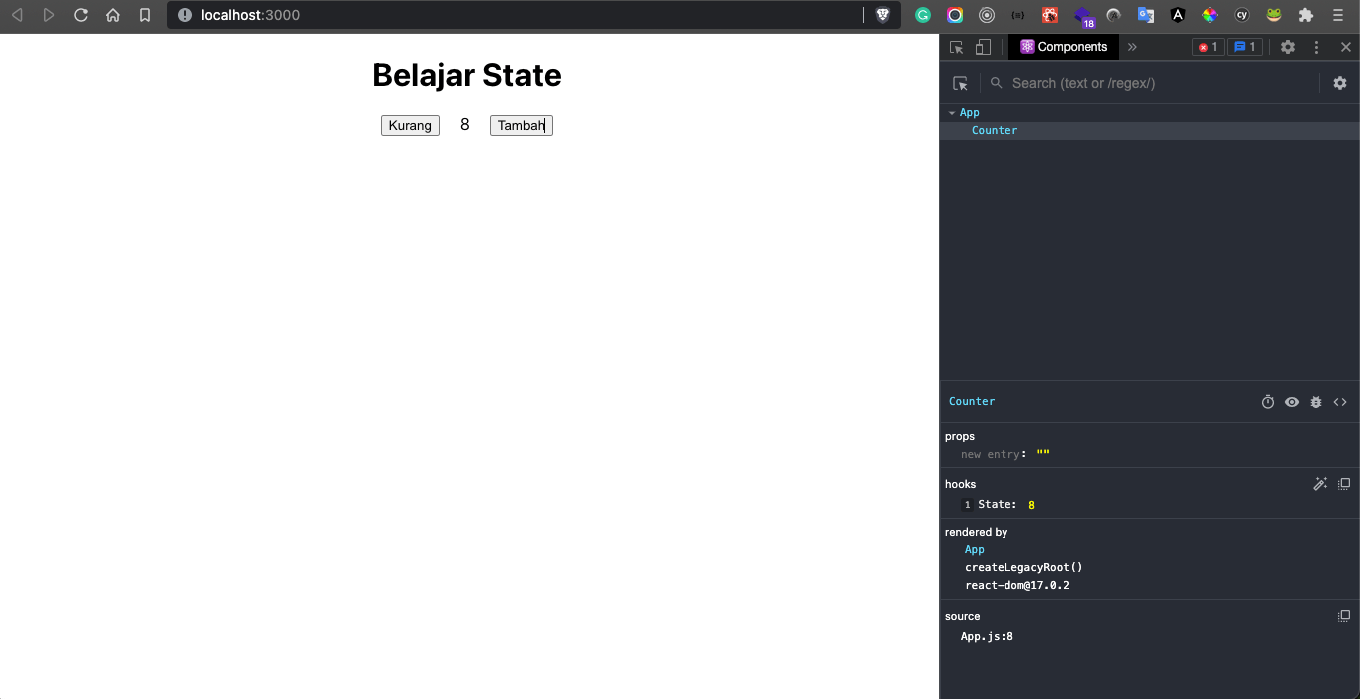Bookmark the current page
The height and width of the screenshot is (699, 1360).
[145, 15]
